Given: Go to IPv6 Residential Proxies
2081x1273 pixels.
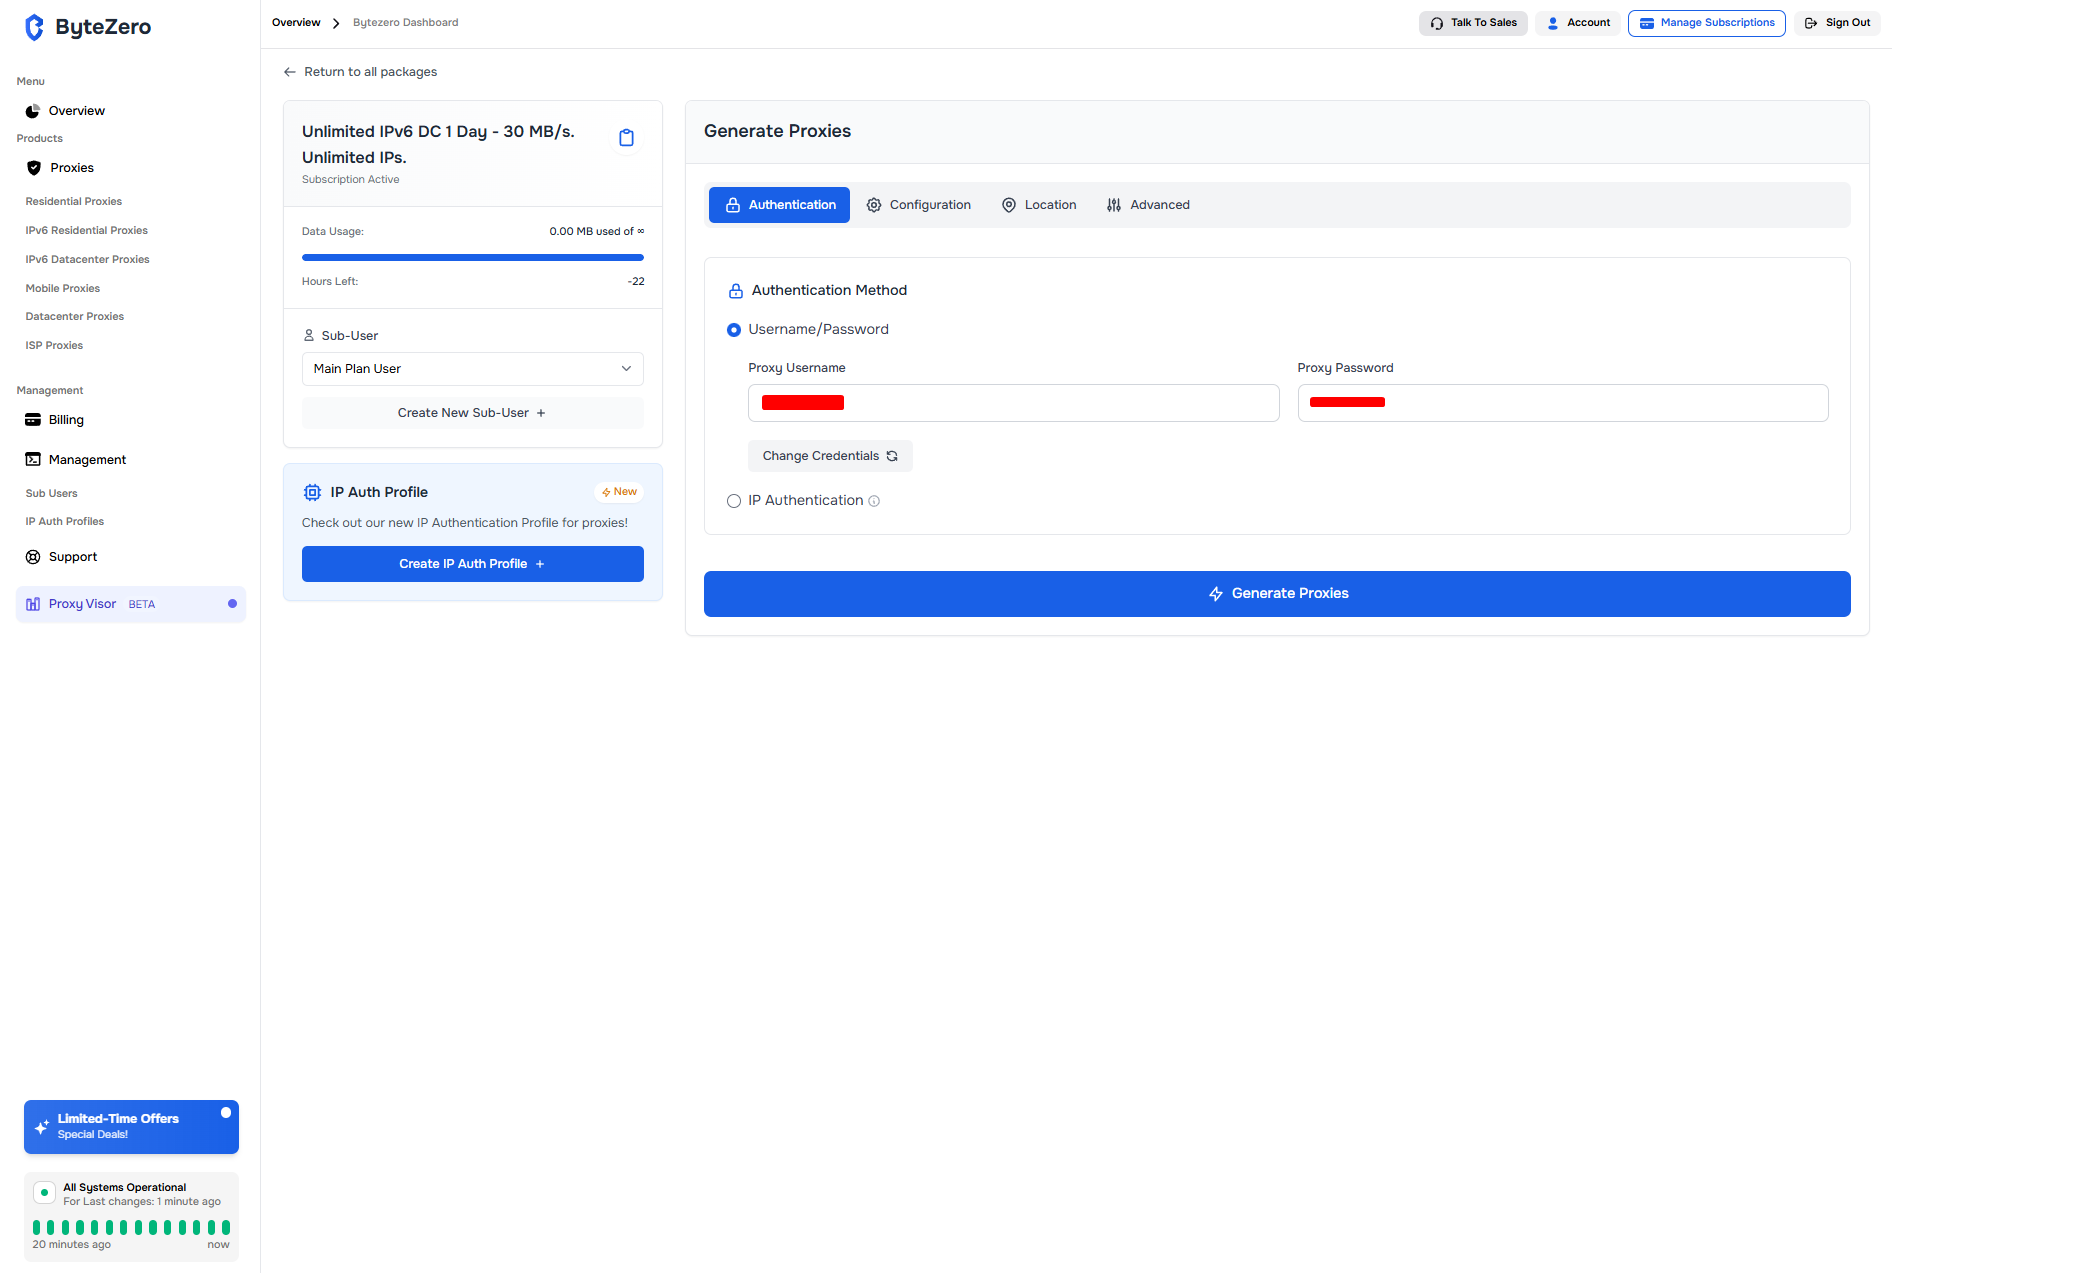Looking at the screenshot, I should 87,231.
